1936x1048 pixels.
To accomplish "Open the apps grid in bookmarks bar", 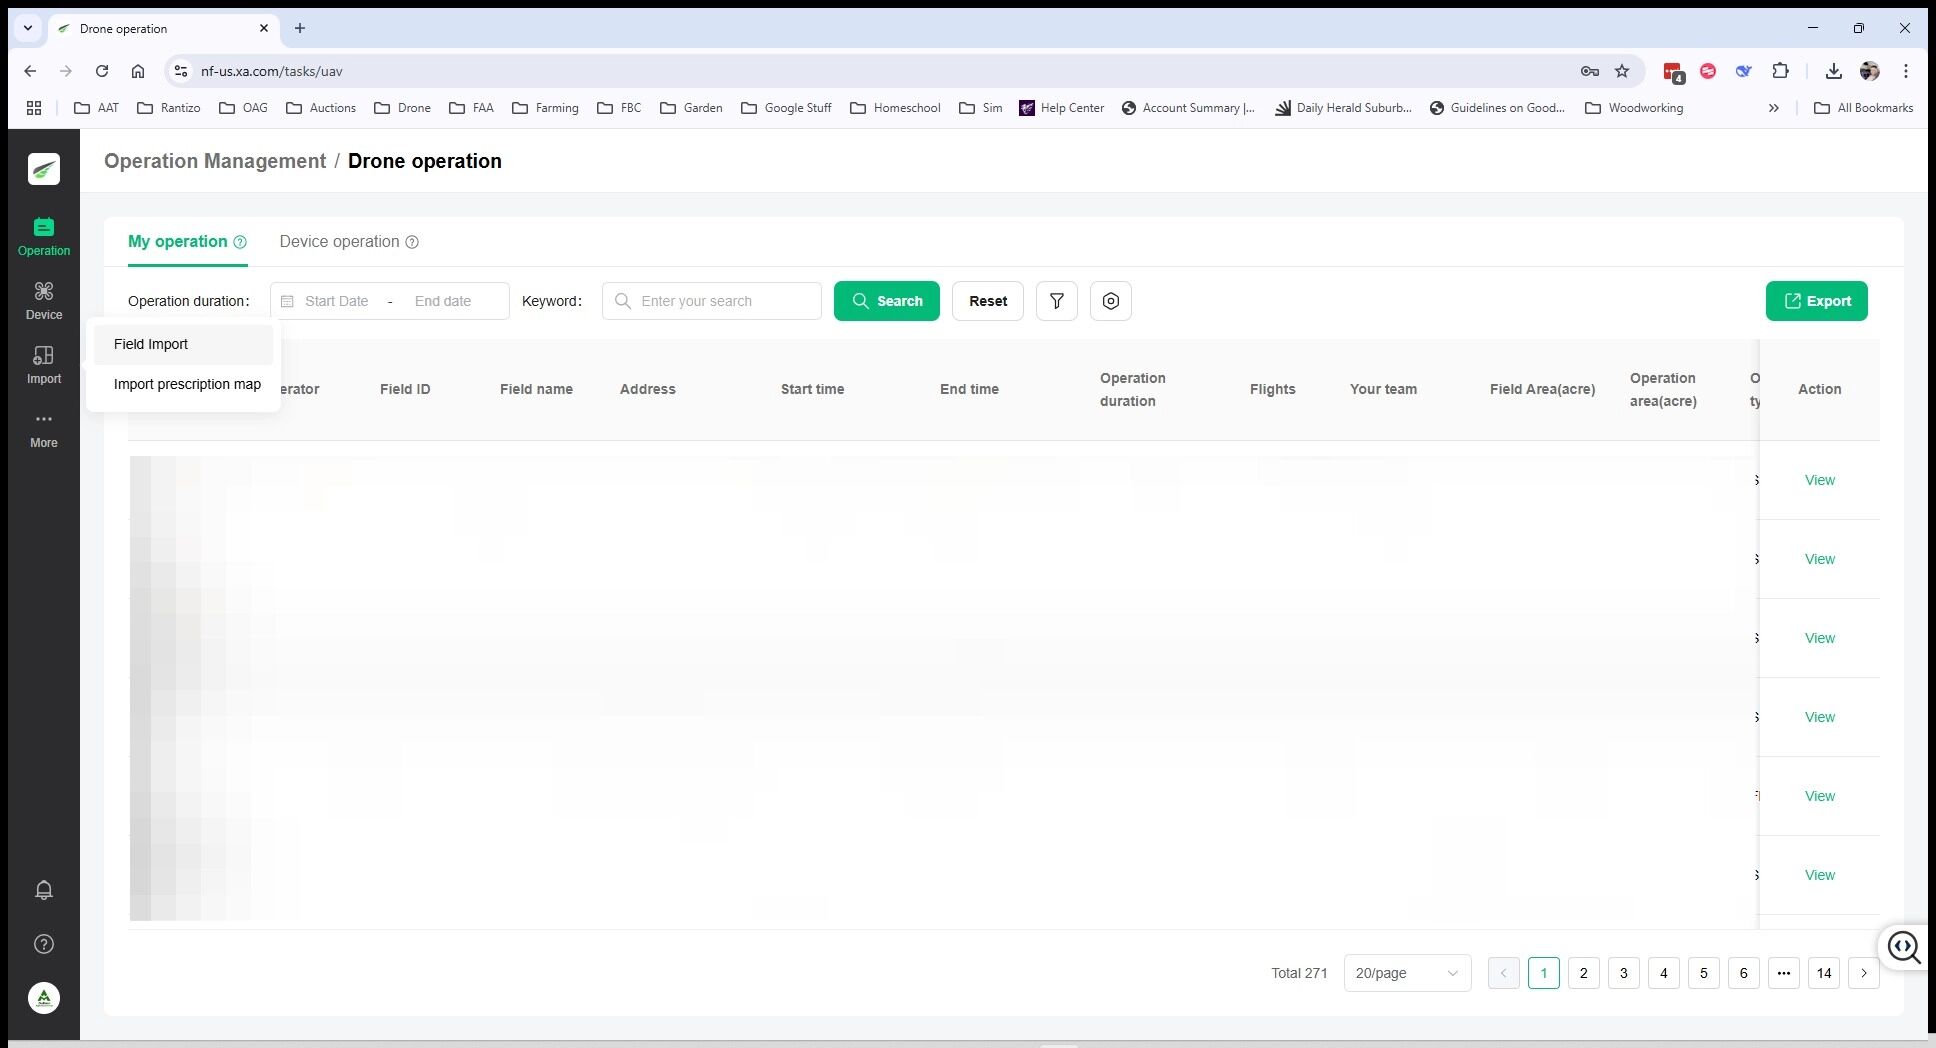I will click(34, 108).
